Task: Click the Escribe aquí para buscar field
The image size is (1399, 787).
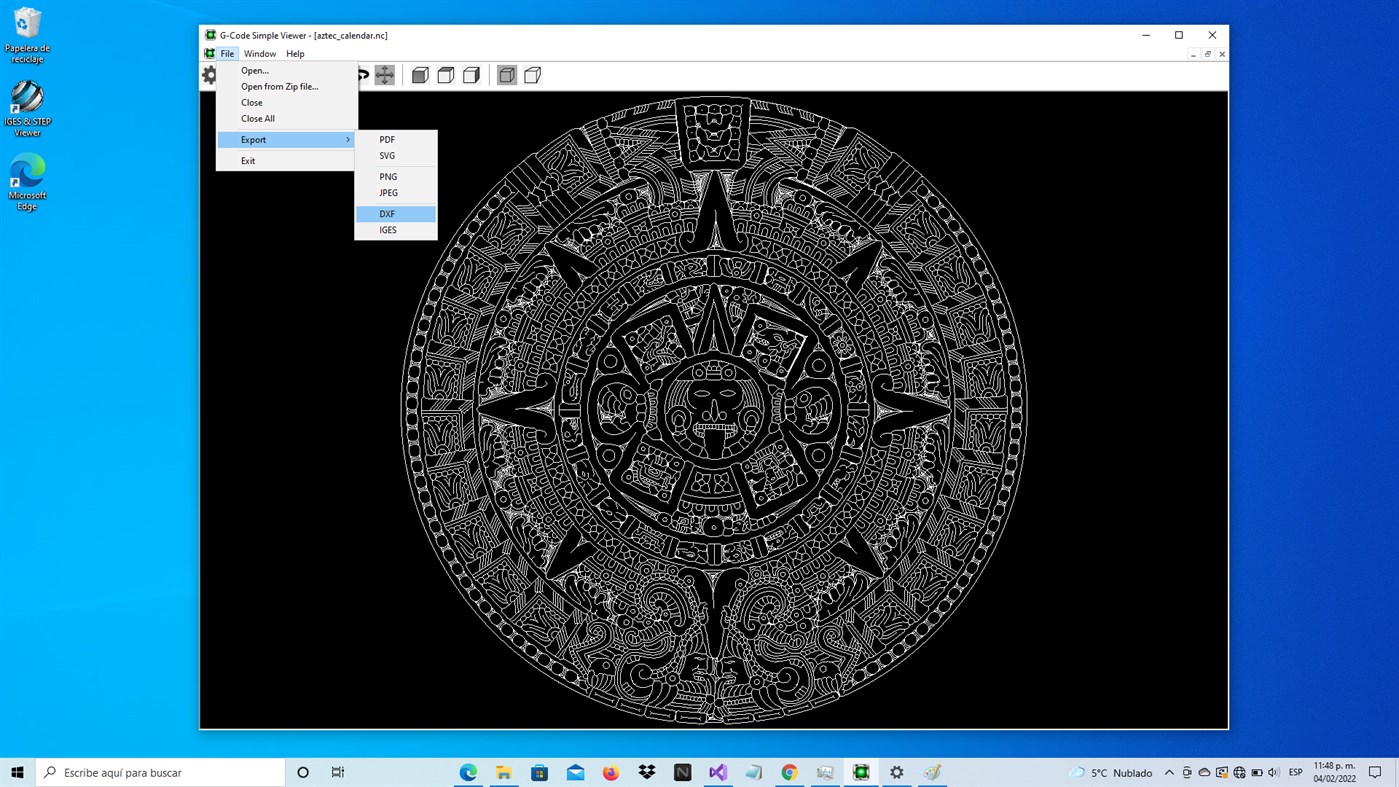Action: point(160,772)
